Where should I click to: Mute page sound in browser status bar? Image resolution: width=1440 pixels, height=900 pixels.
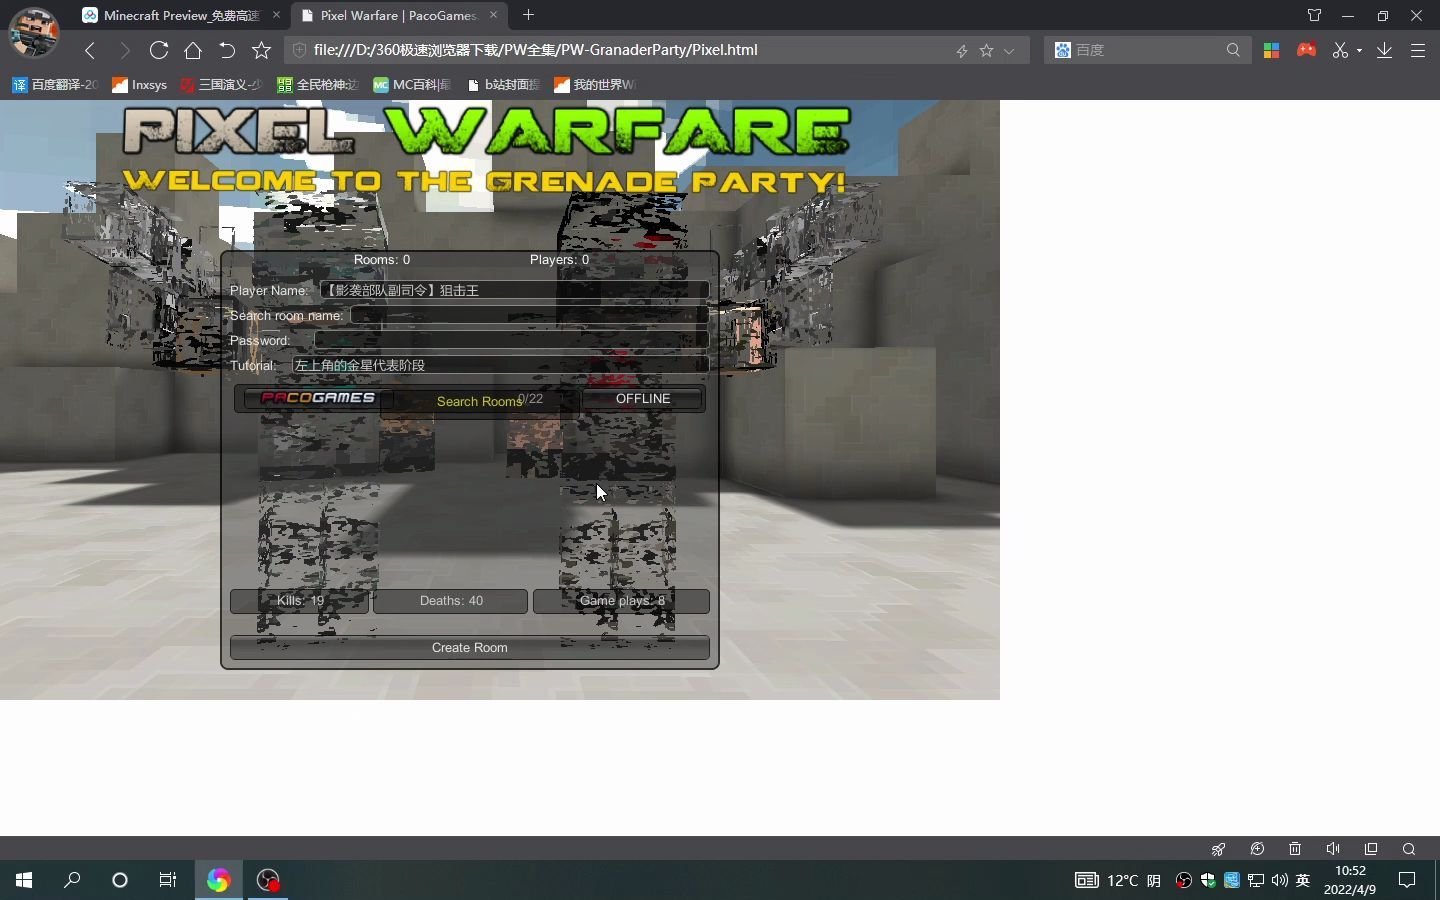(1333, 849)
